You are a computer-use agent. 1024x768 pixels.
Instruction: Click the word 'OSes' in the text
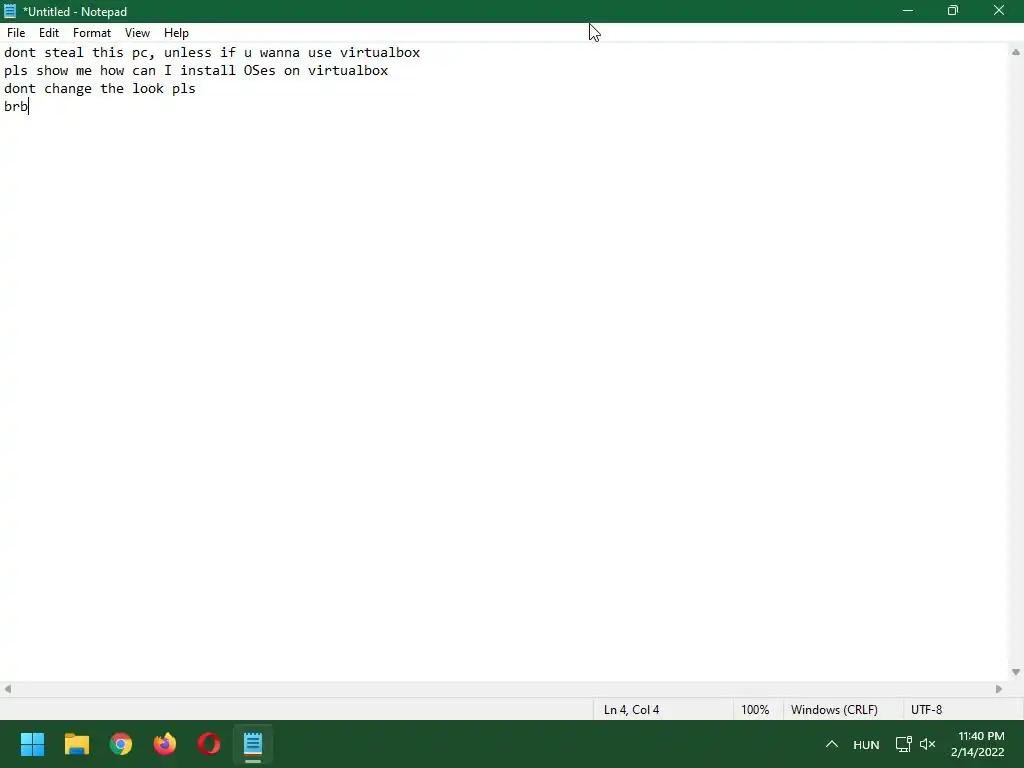click(259, 71)
